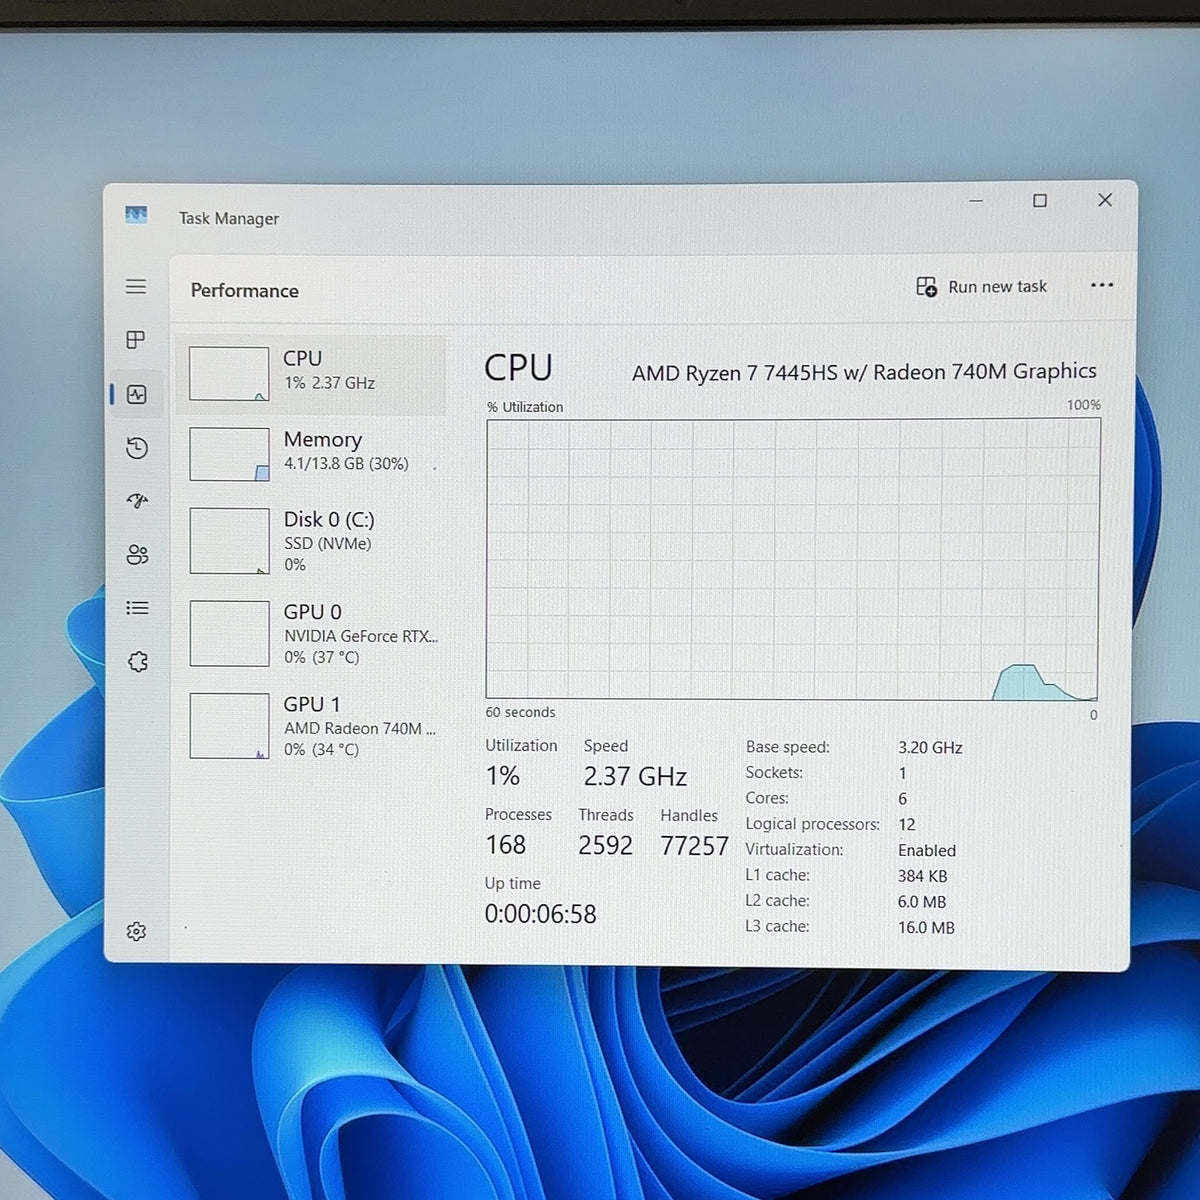Select GPU 1 AMD Radeon entry

[x=311, y=726]
